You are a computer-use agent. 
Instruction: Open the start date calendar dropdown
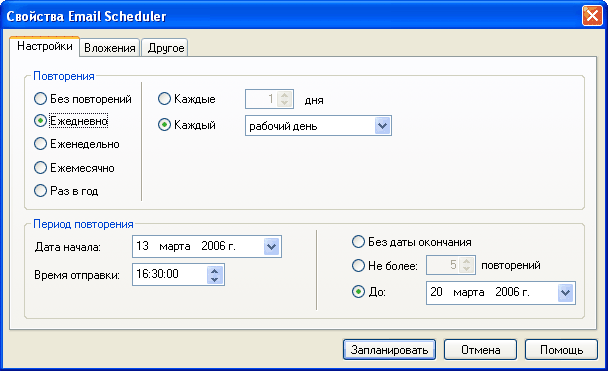click(x=271, y=246)
